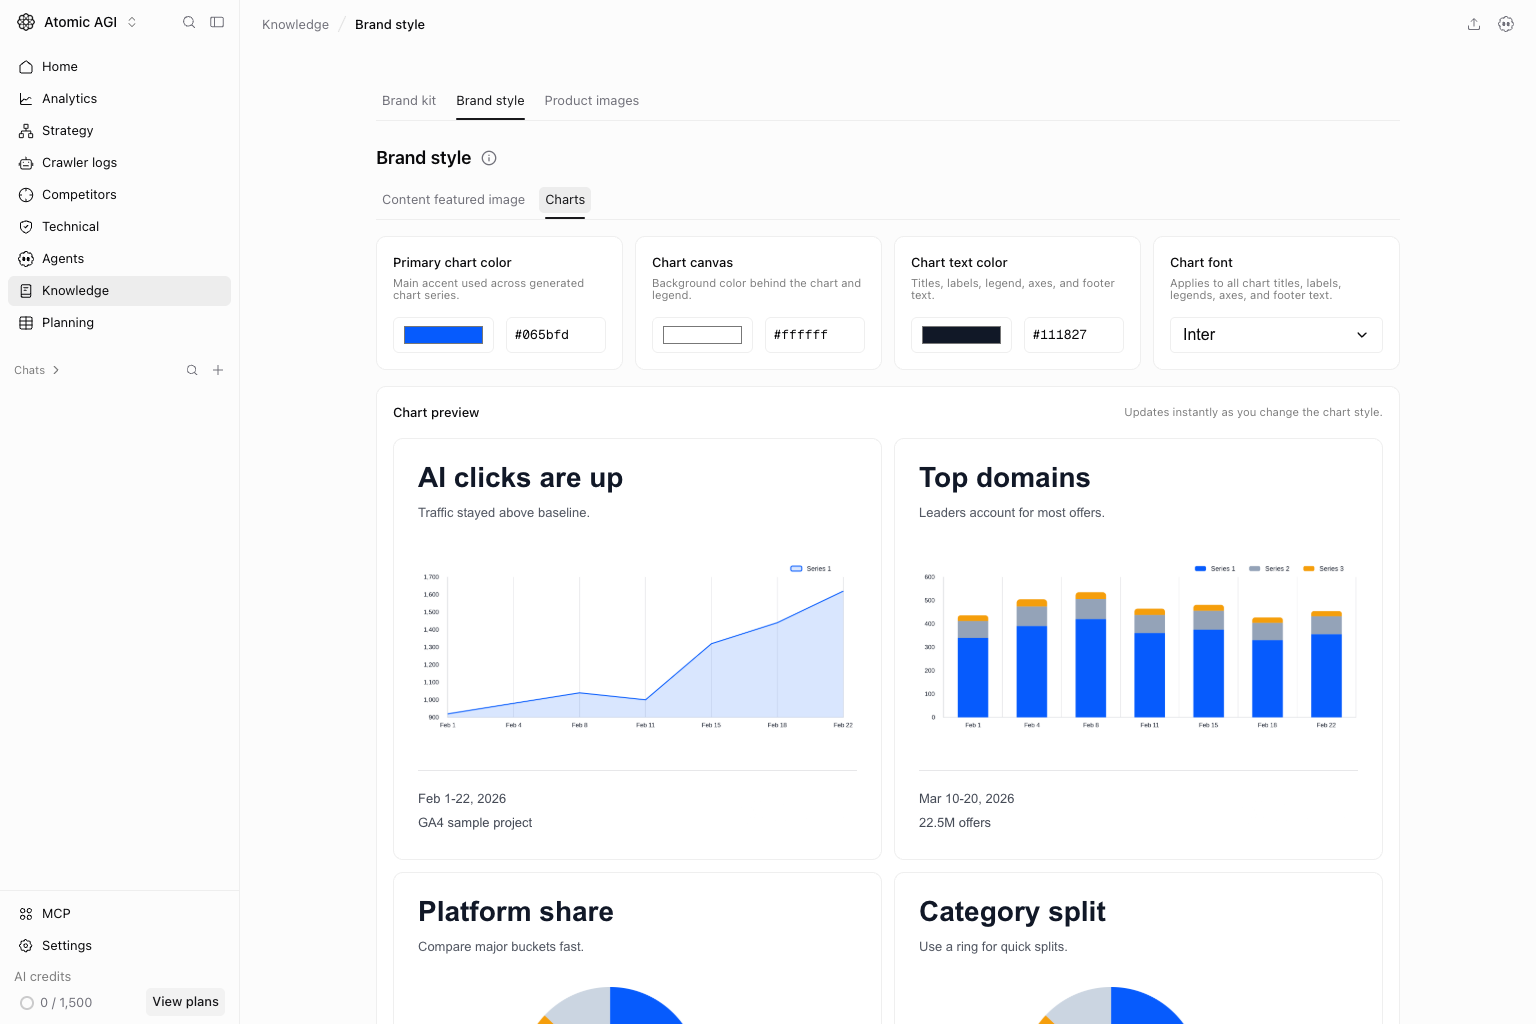
Task: Open the Chart font Inter dropdown
Action: click(x=1276, y=335)
